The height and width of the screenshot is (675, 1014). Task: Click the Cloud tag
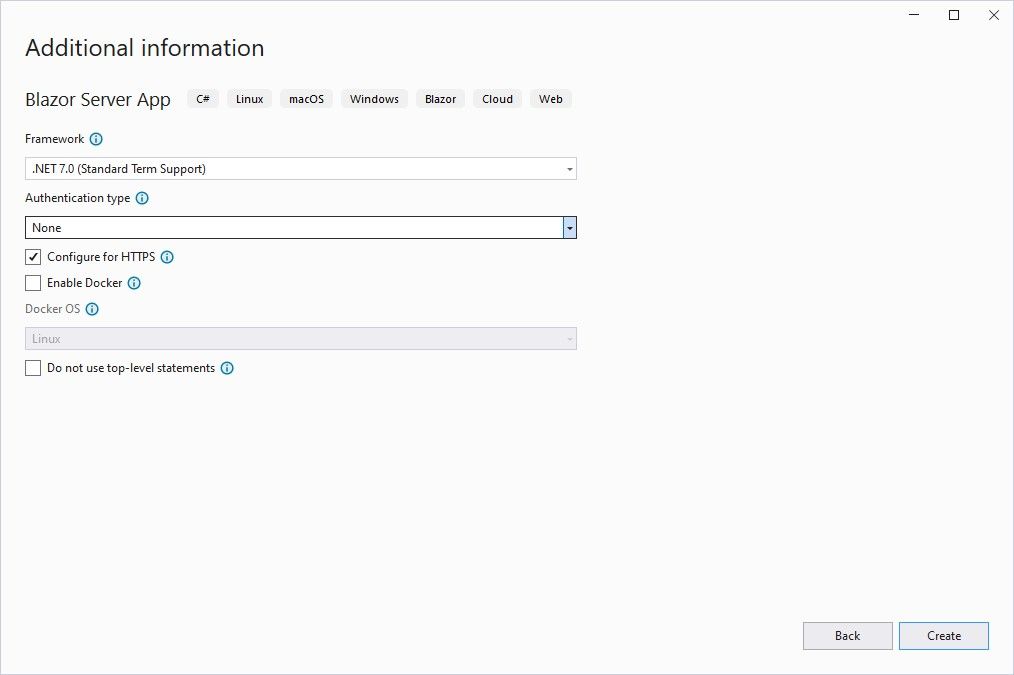pyautogui.click(x=497, y=99)
